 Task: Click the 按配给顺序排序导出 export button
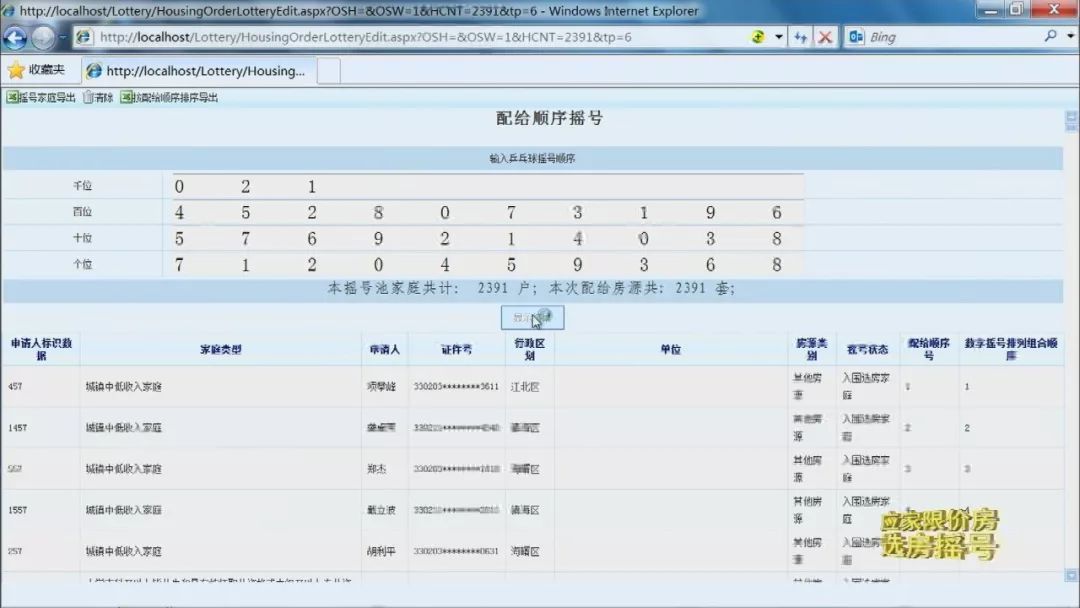coord(169,97)
